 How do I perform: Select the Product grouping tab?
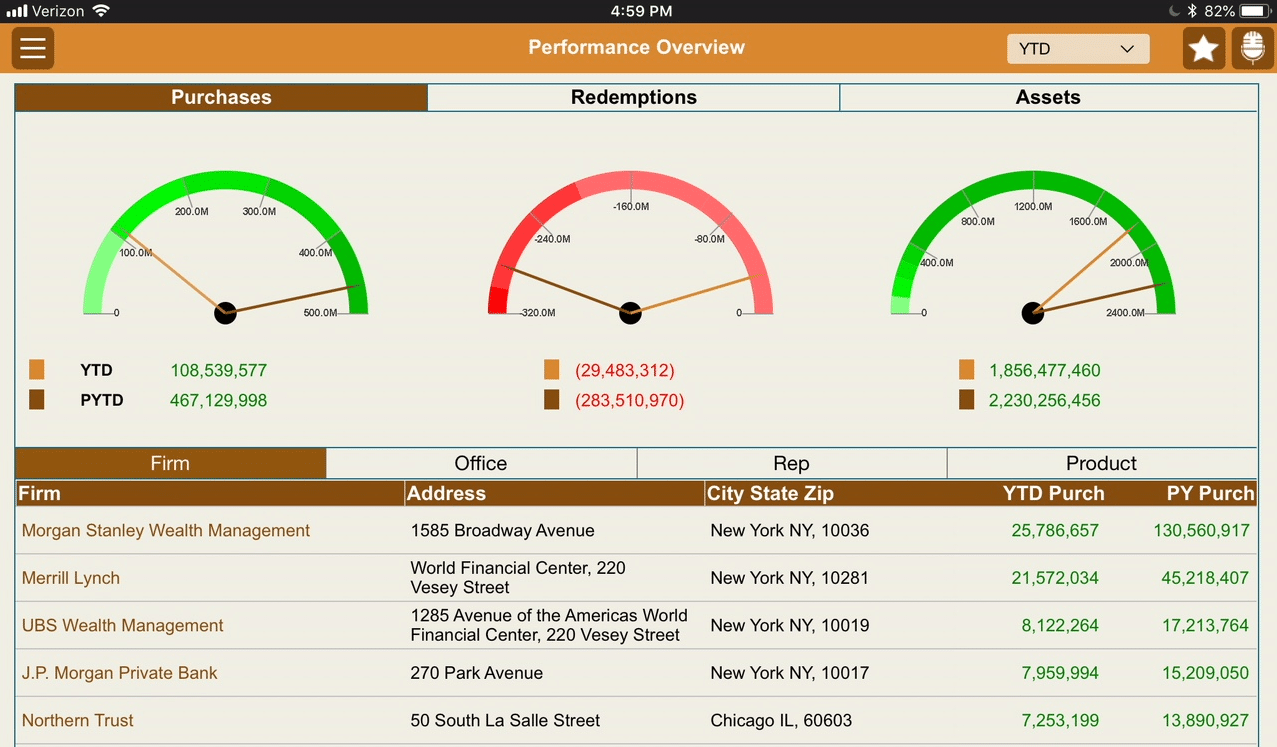(1101, 463)
